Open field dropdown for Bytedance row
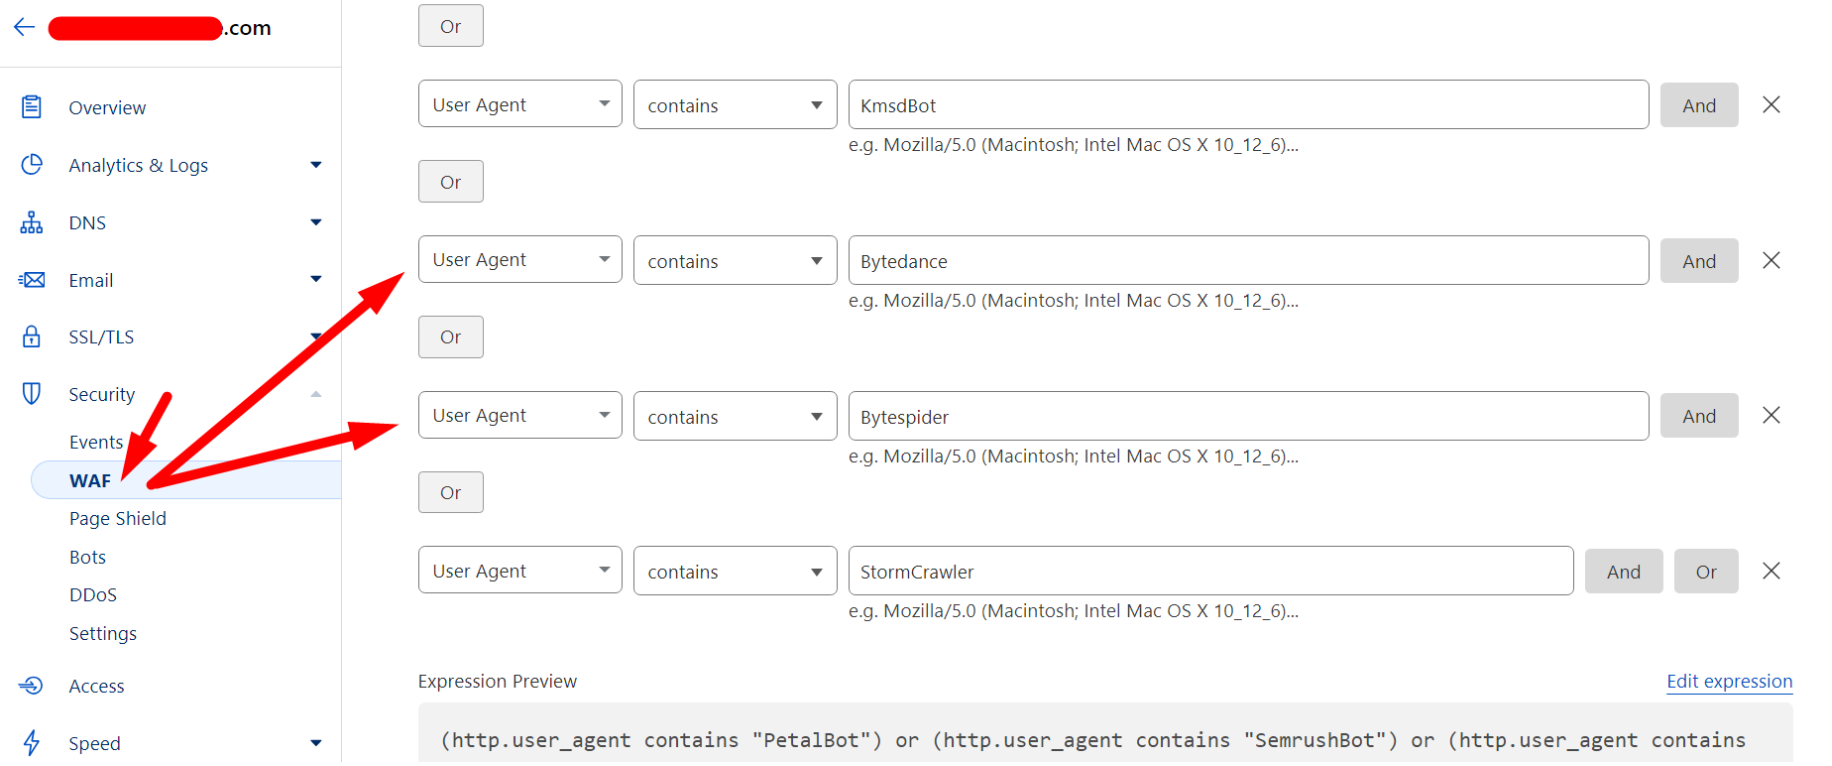The width and height of the screenshot is (1832, 766). click(x=520, y=260)
